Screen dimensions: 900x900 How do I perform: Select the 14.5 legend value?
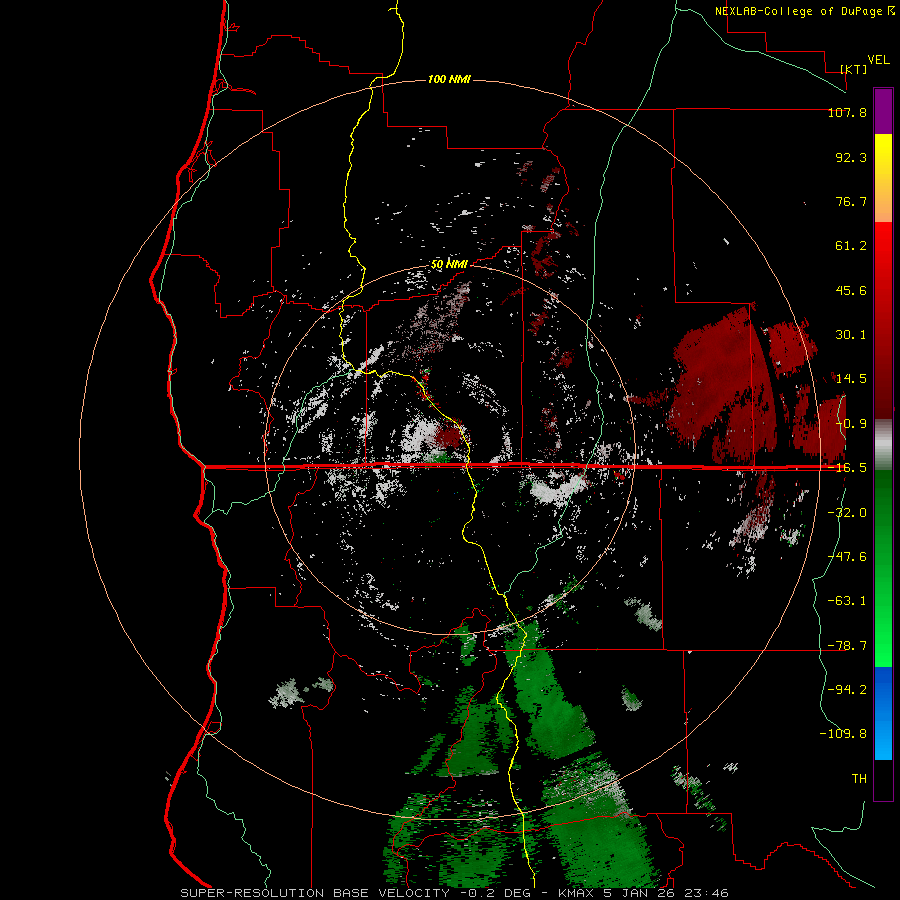[x=851, y=379]
